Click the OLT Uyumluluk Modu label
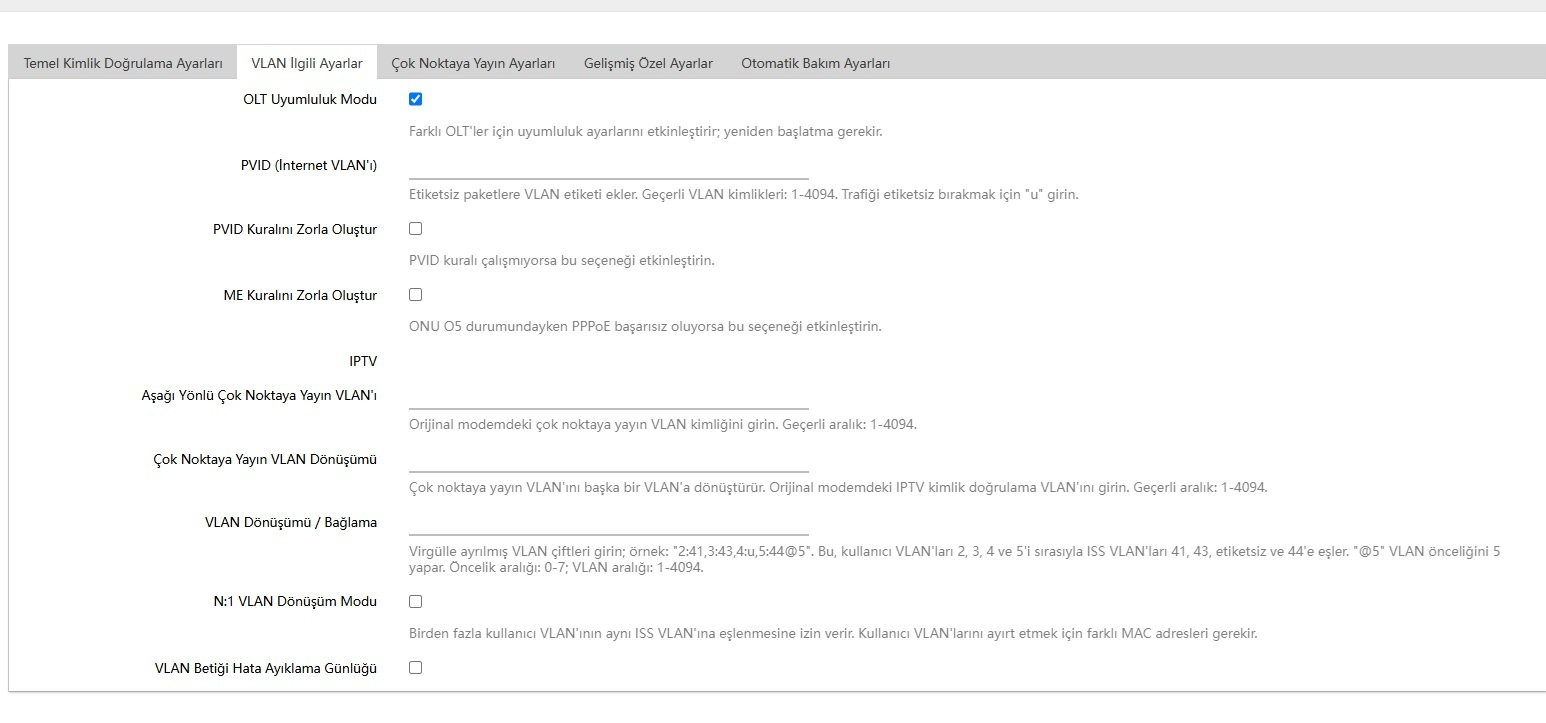The width and height of the screenshot is (1546, 723). click(310, 99)
